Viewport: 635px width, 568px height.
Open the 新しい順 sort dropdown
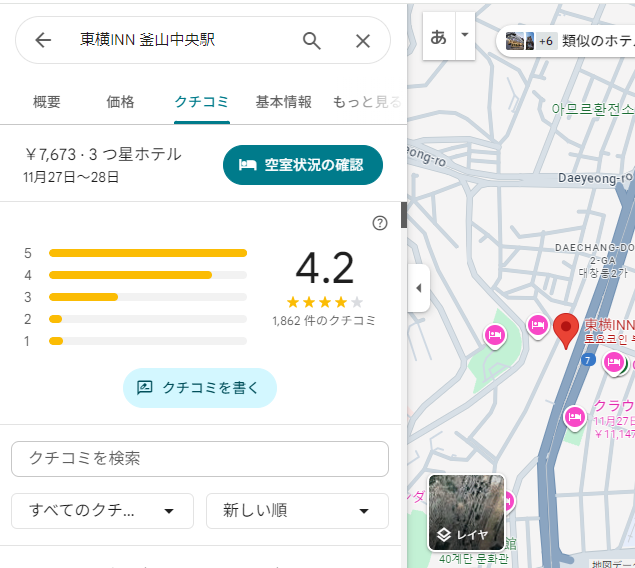coord(297,511)
